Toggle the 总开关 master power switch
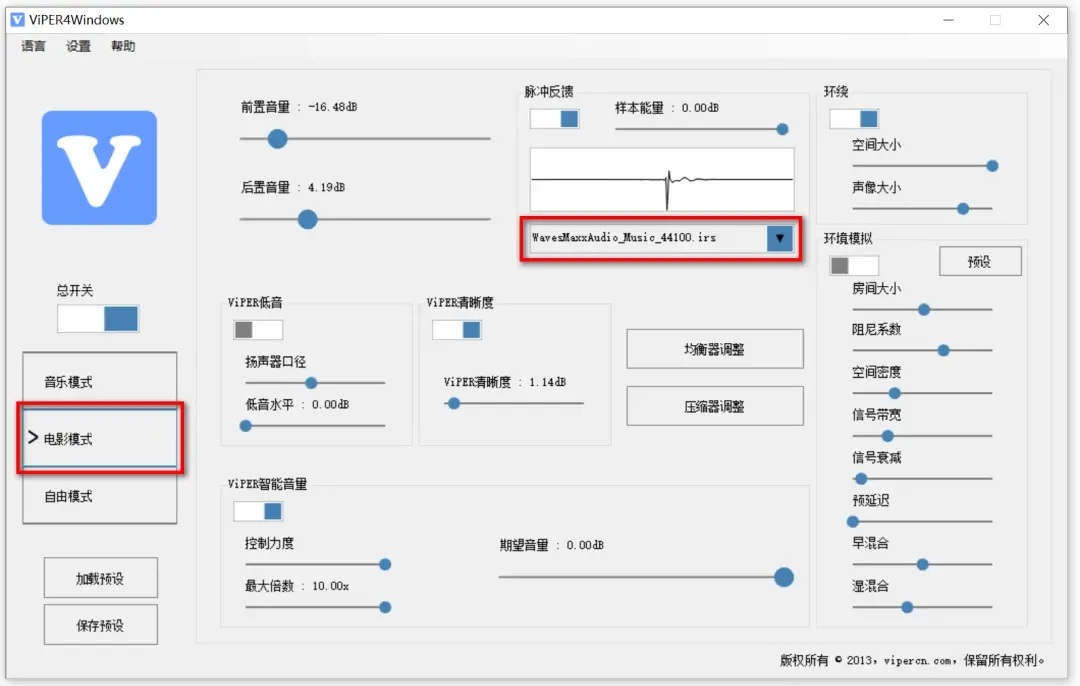The height and width of the screenshot is (686, 1080). point(98,319)
